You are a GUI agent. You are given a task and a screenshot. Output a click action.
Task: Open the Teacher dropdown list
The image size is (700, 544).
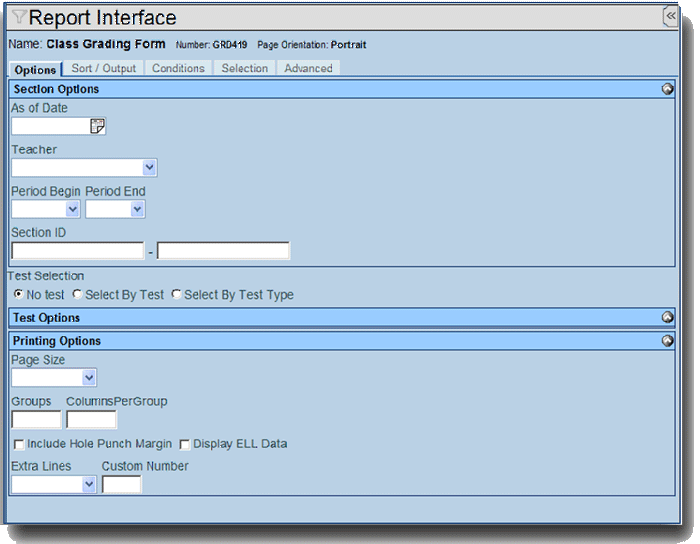pyautogui.click(x=149, y=168)
